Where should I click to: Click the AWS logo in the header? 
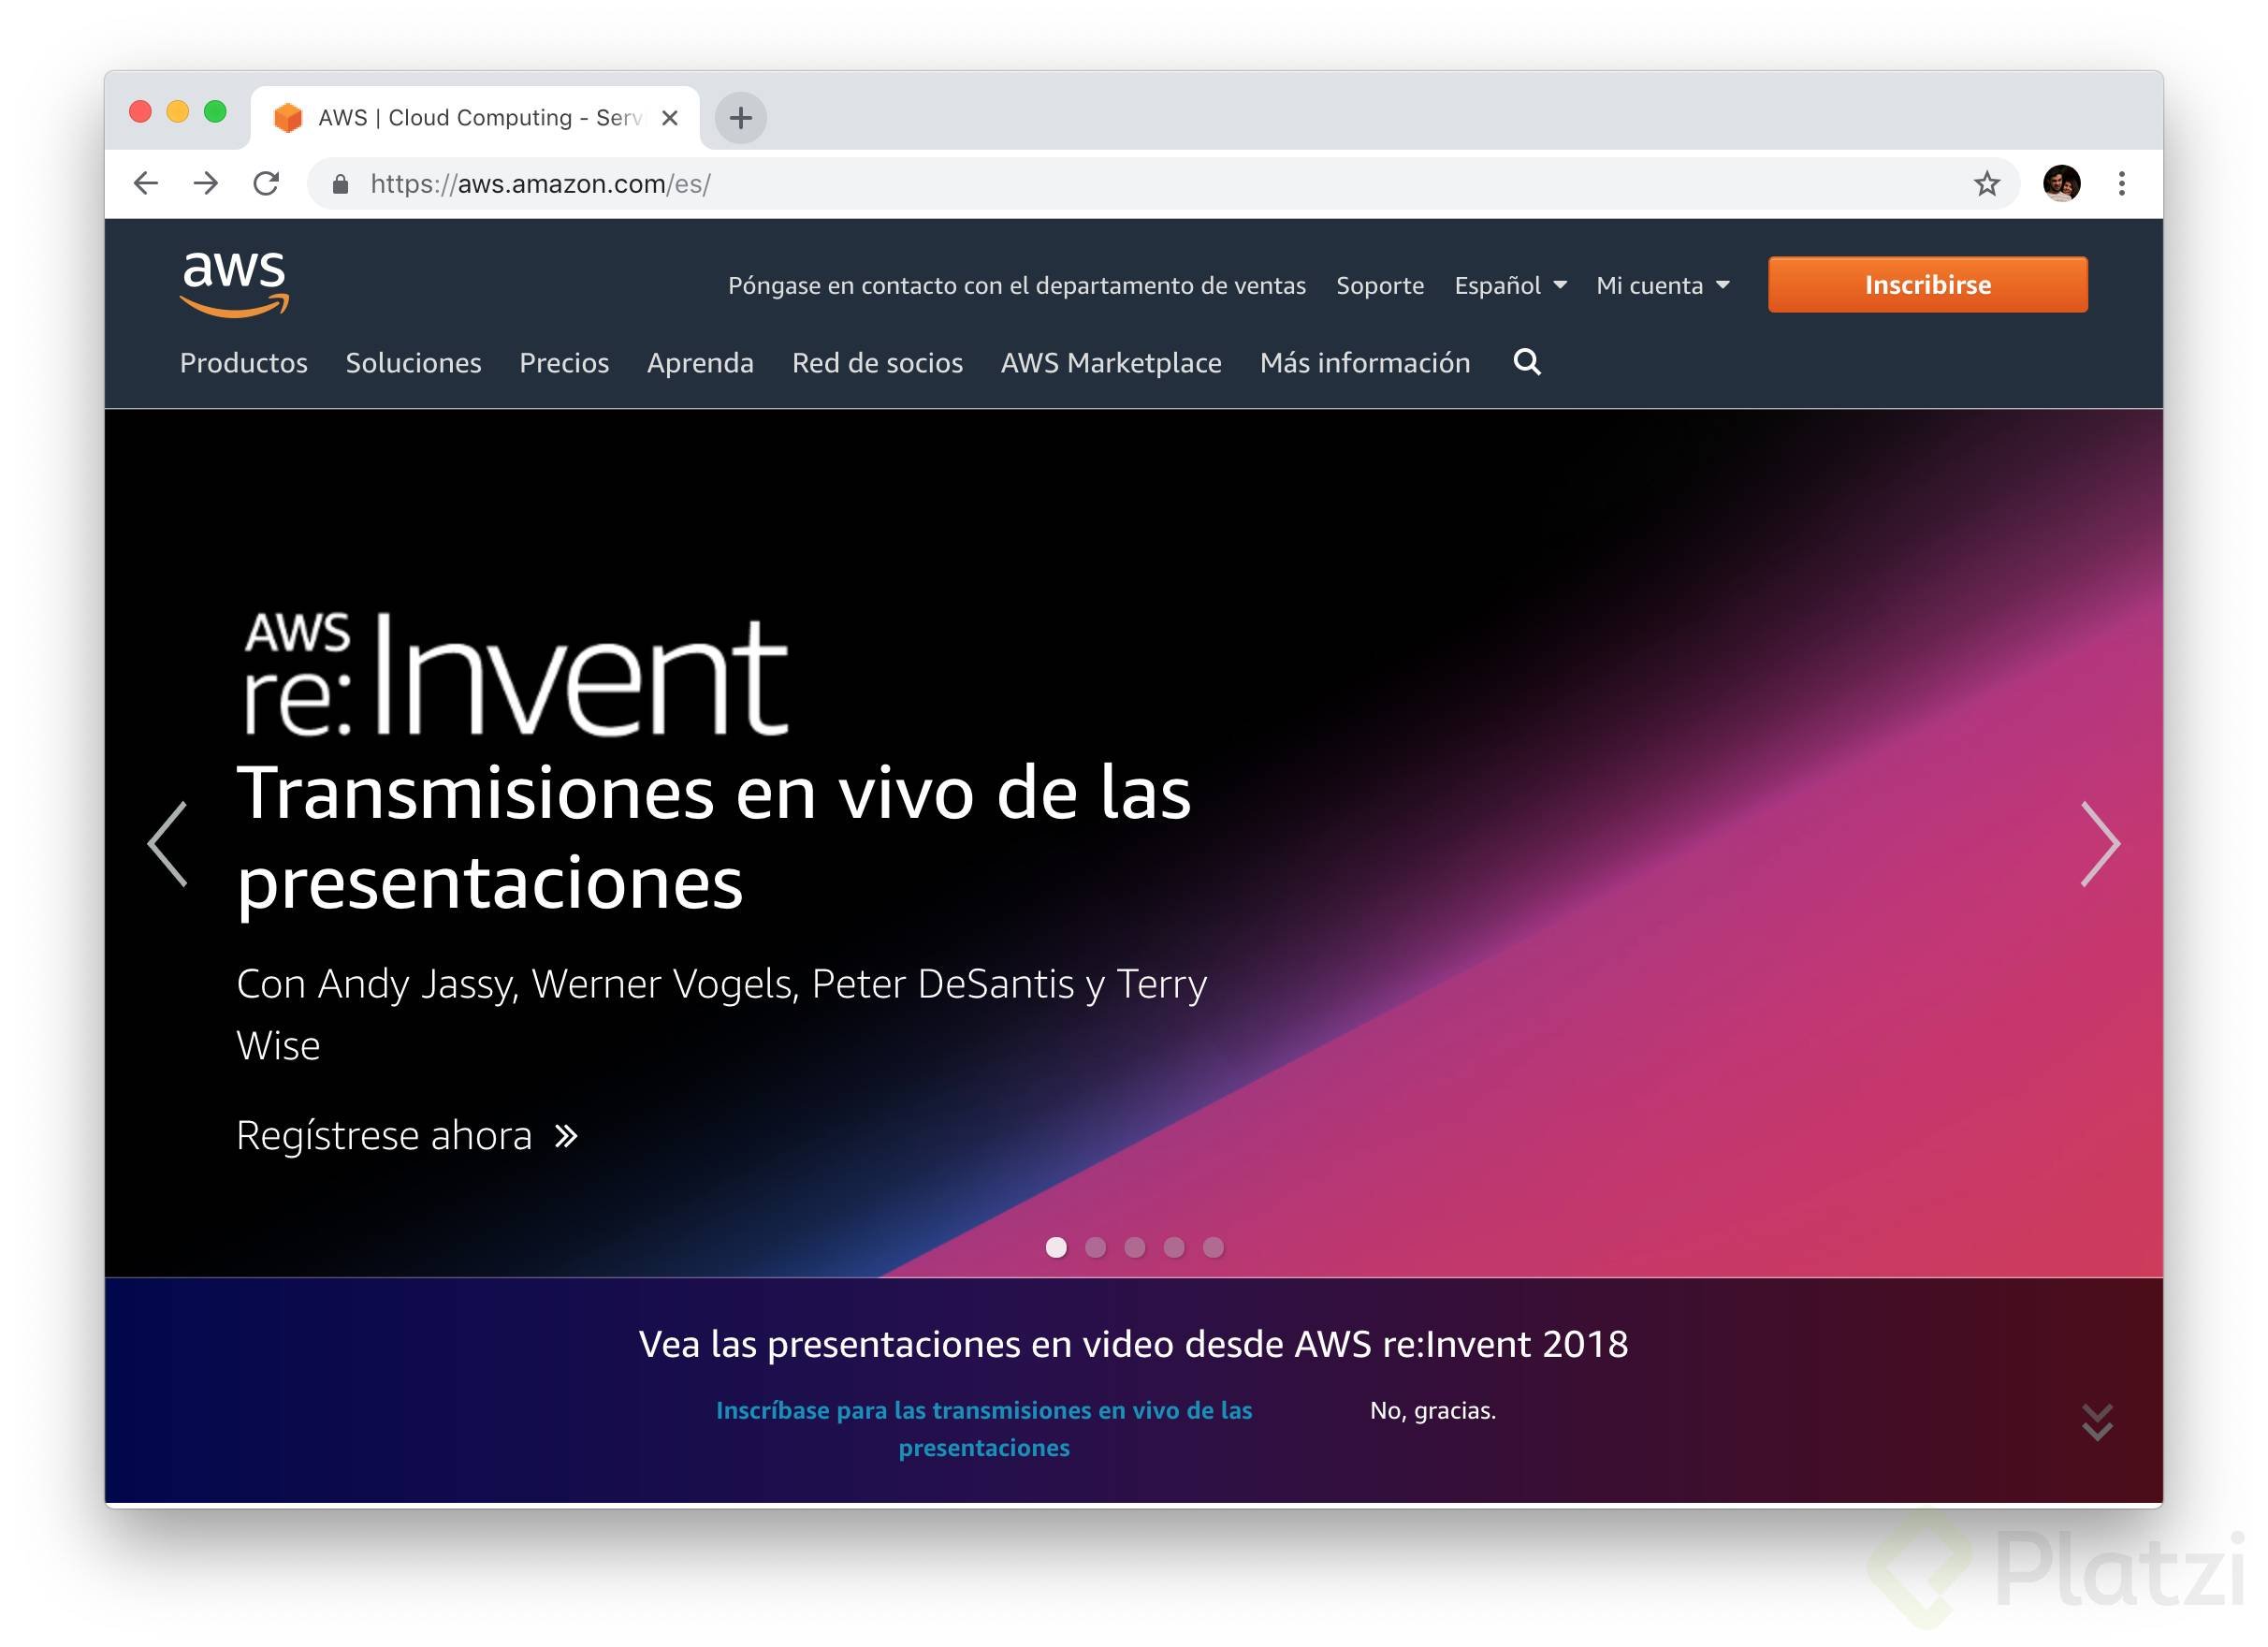point(234,284)
